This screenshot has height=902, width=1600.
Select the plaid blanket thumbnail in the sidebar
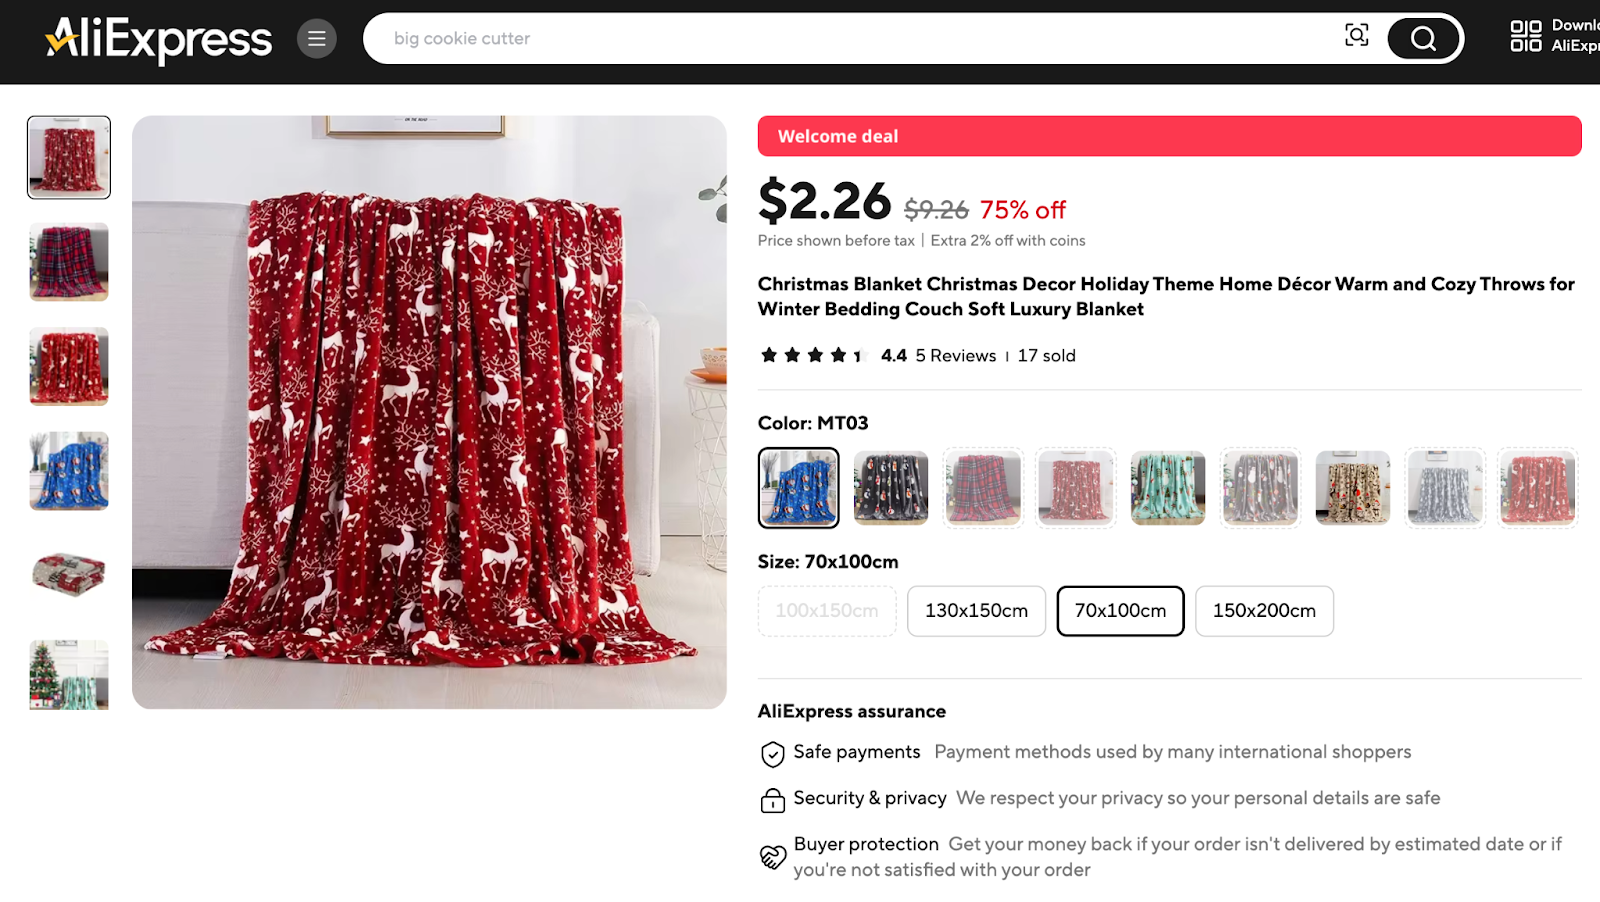[x=68, y=262]
